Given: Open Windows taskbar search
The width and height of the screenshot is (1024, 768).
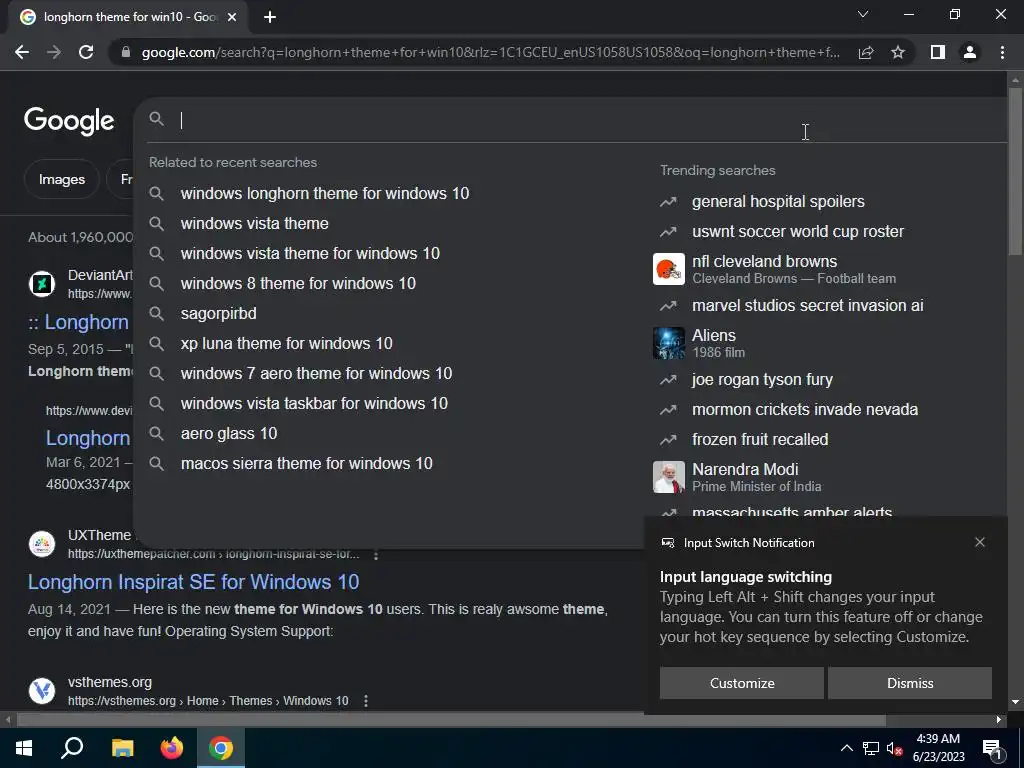Looking at the screenshot, I should tap(72, 748).
